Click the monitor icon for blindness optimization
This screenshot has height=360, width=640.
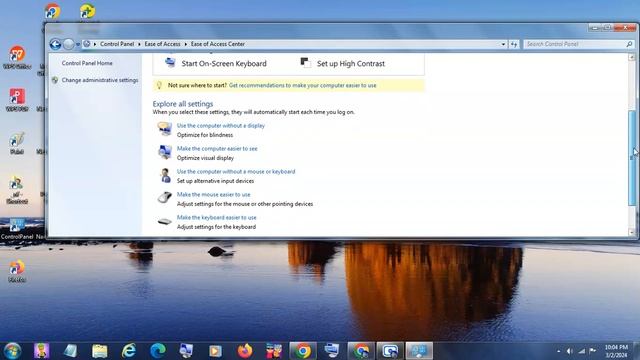[164, 129]
